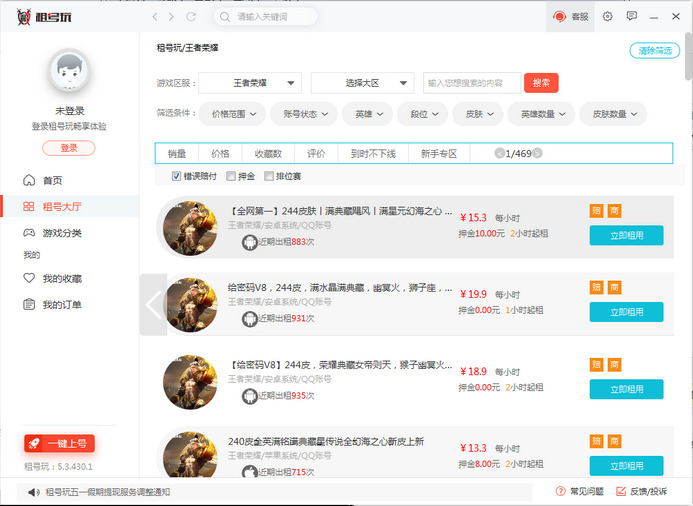This screenshot has width=693, height=506.
Task: Expand 价格范围 filter
Action: [x=232, y=114]
